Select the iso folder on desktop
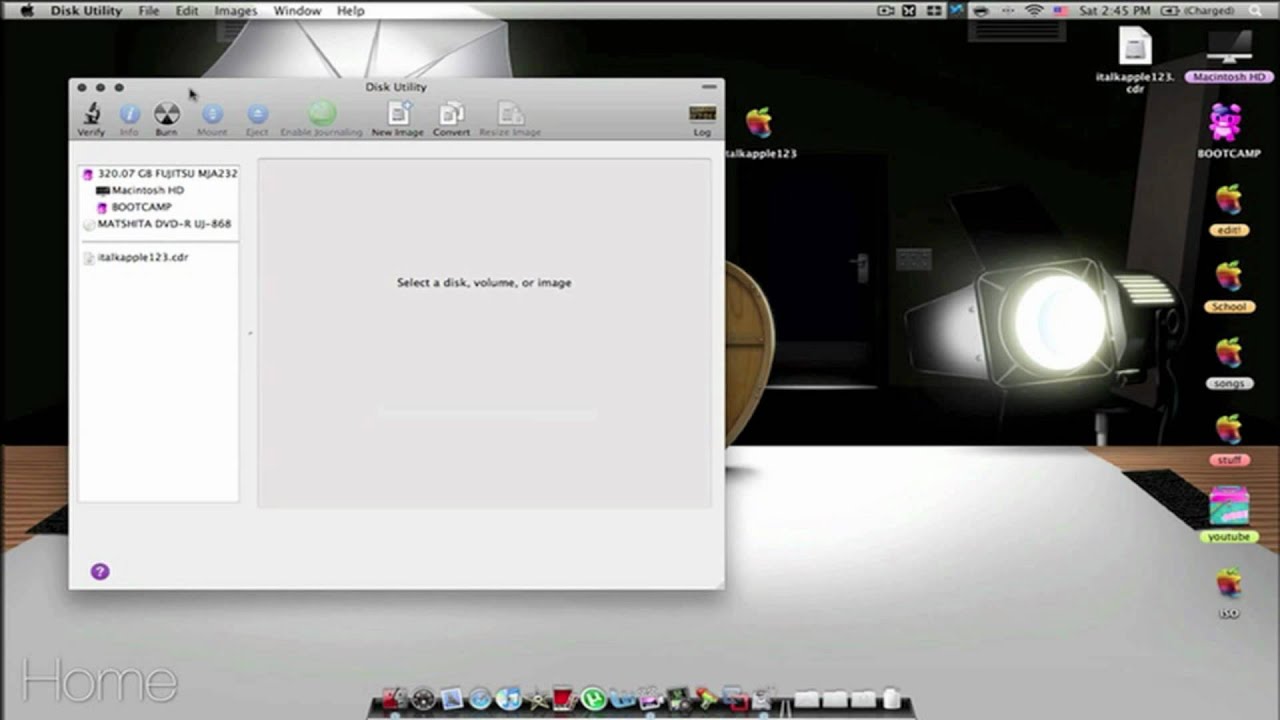 (x=1229, y=594)
